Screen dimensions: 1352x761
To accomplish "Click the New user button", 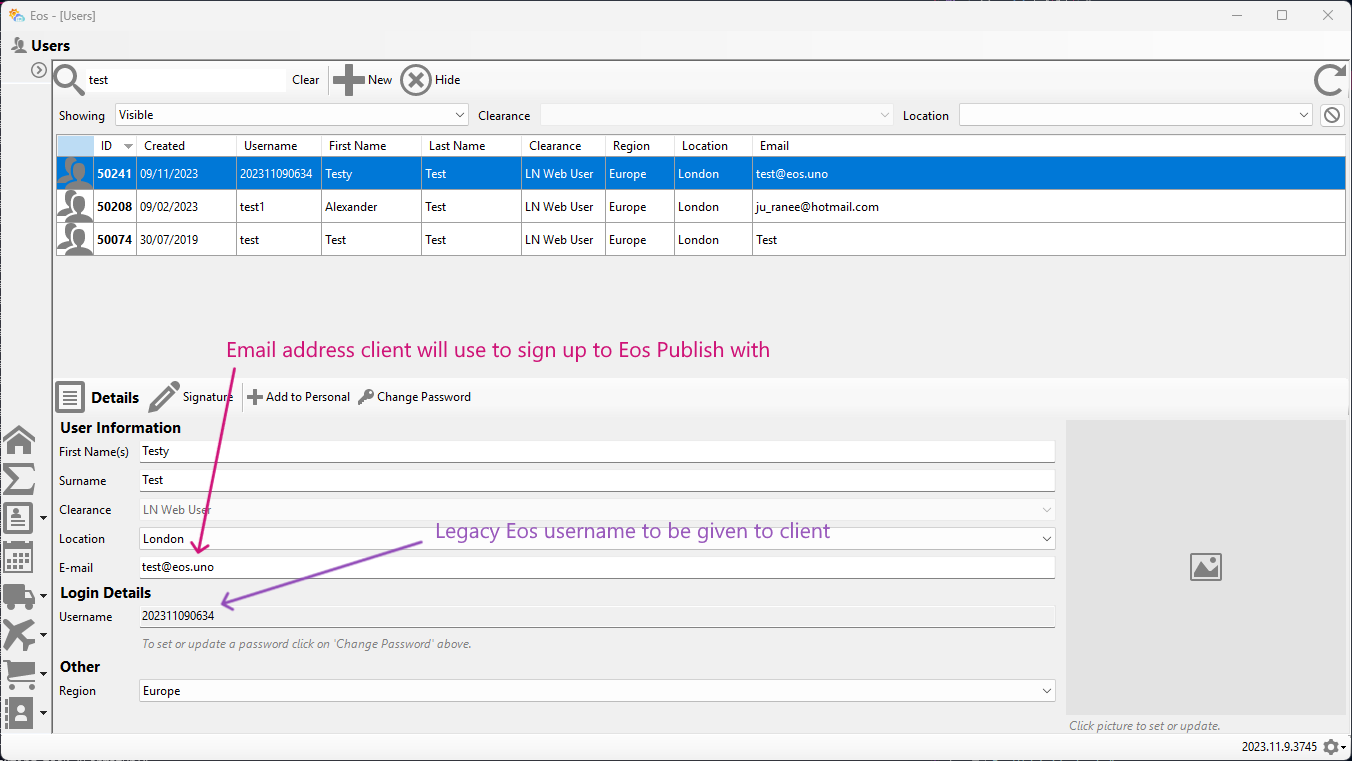I will [363, 80].
